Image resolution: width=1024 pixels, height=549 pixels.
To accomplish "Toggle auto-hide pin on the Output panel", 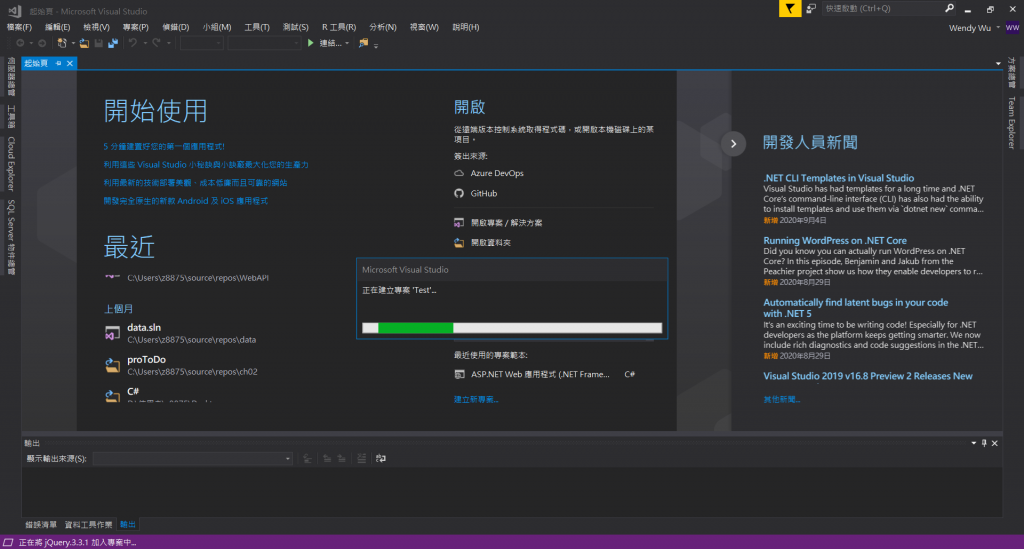I will pos(984,443).
